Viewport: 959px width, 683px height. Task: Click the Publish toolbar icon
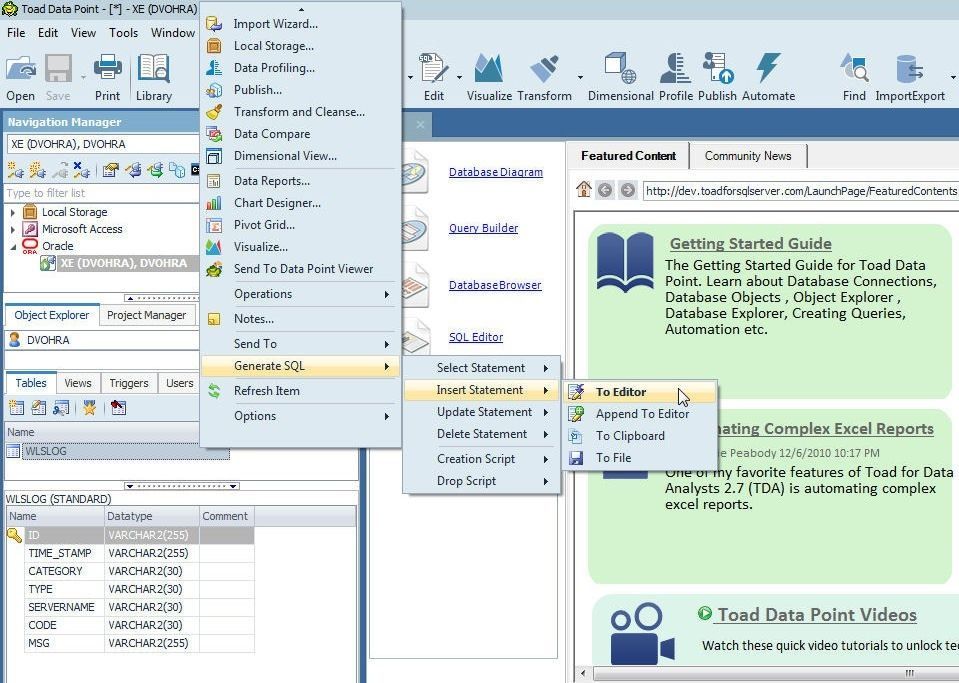[717, 68]
